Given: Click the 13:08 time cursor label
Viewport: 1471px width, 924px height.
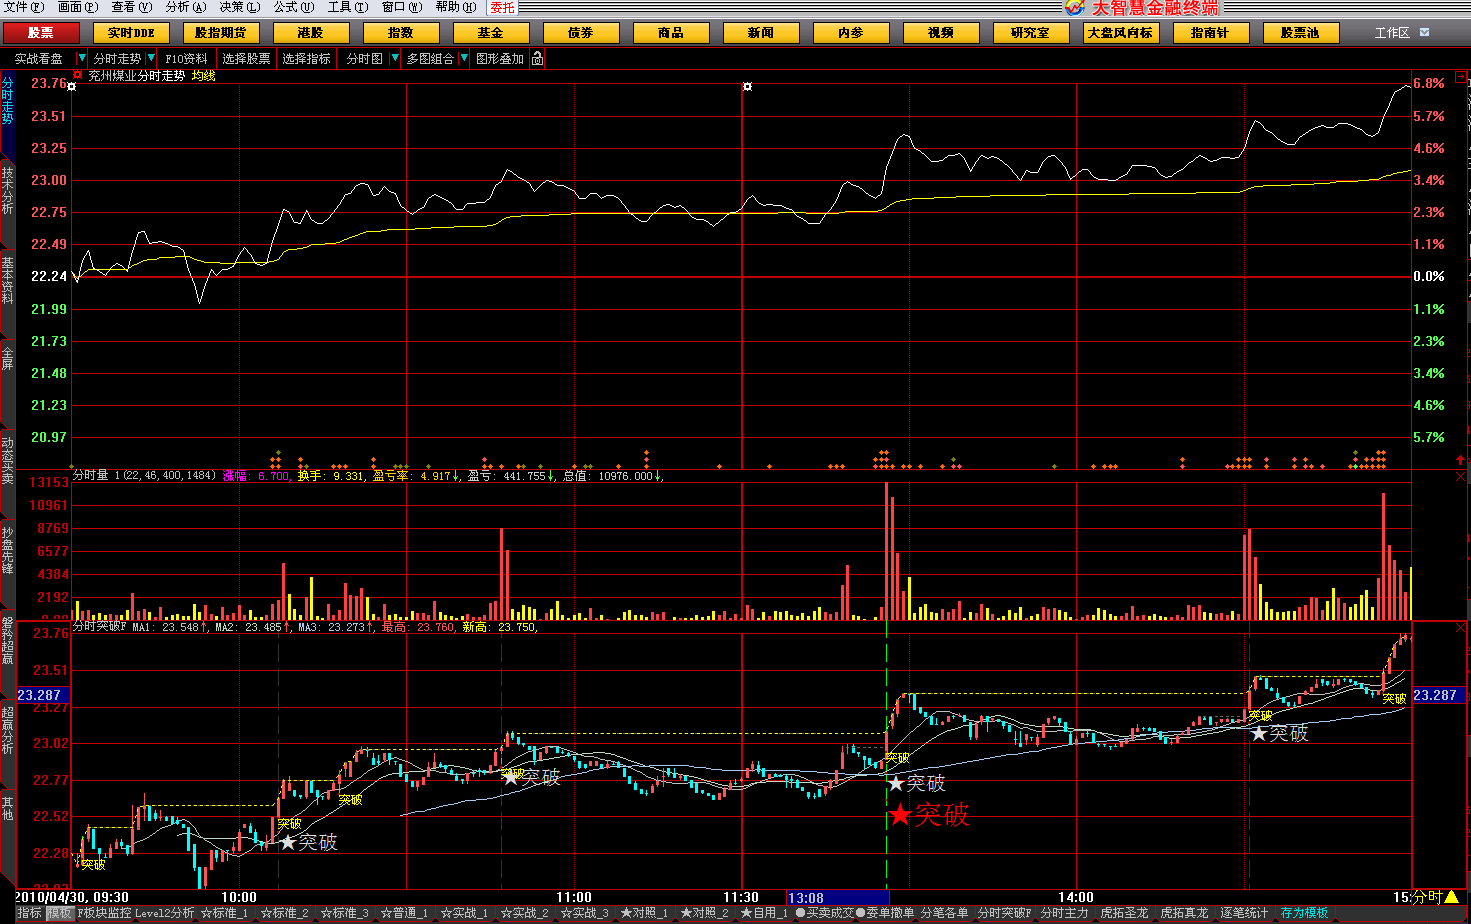Looking at the screenshot, I should pyautogui.click(x=837, y=898).
